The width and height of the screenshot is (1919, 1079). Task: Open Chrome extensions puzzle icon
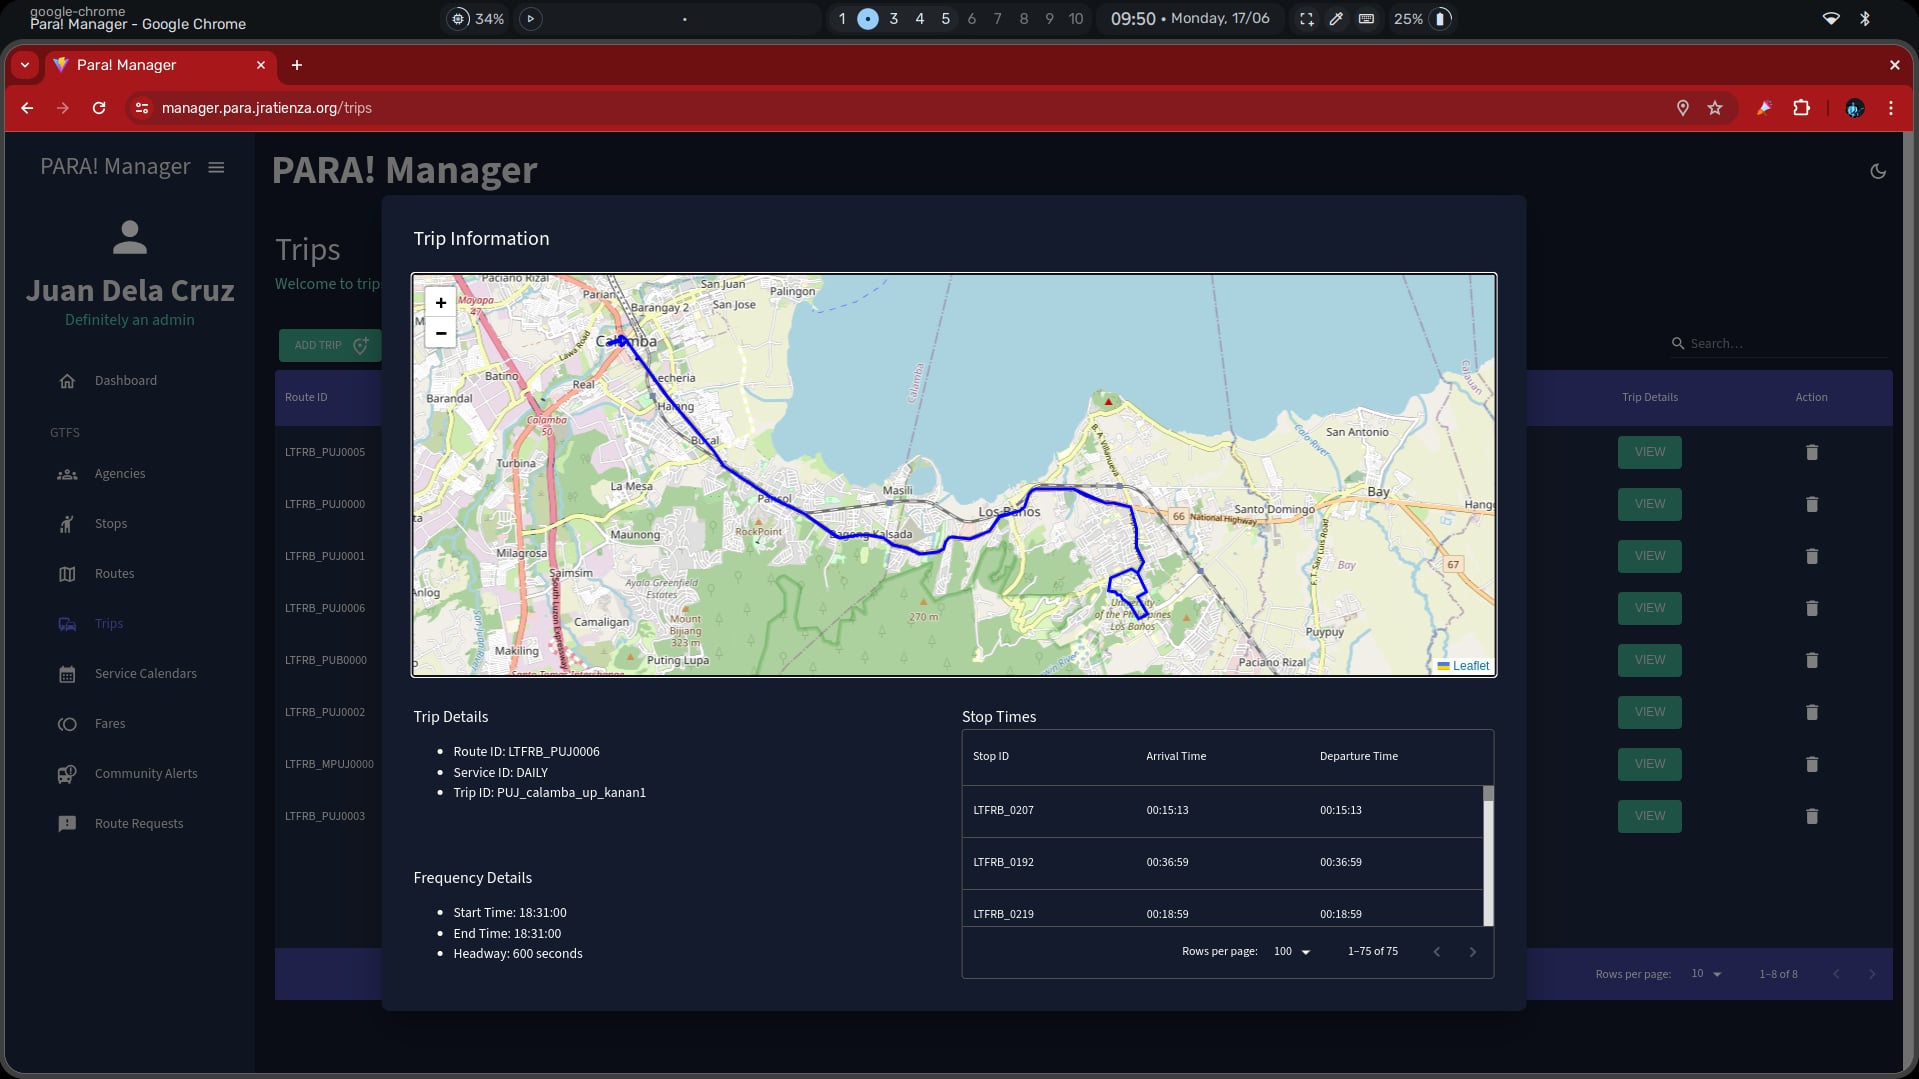[1801, 108]
